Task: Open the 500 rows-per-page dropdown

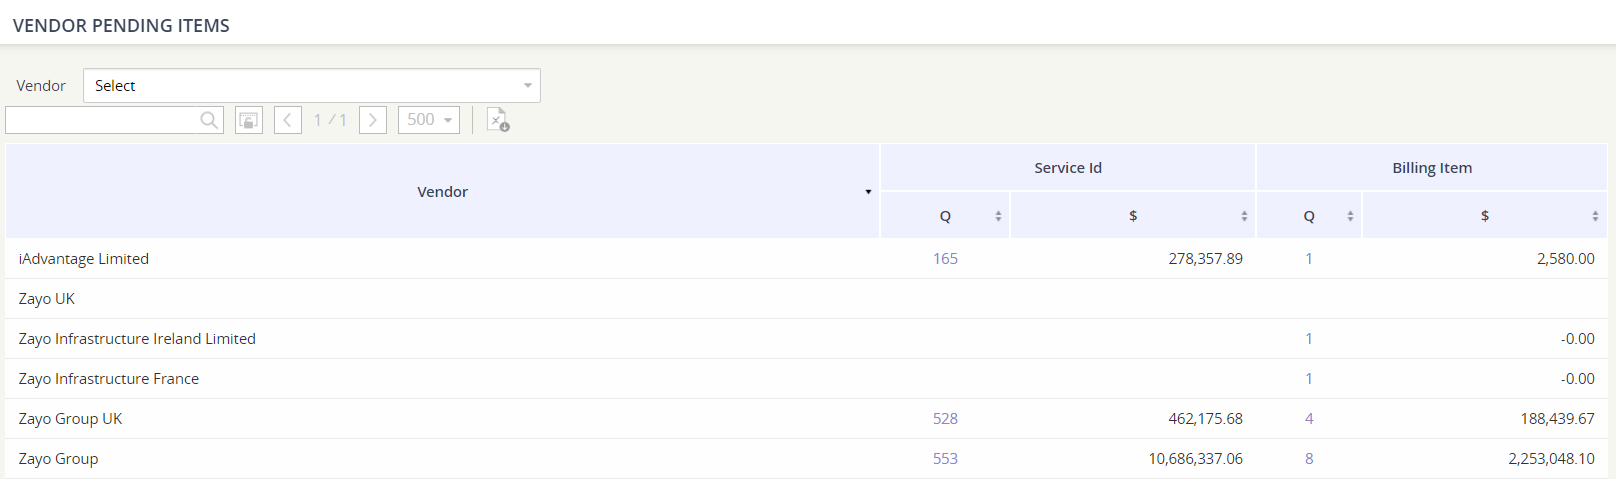Action: pos(429,120)
